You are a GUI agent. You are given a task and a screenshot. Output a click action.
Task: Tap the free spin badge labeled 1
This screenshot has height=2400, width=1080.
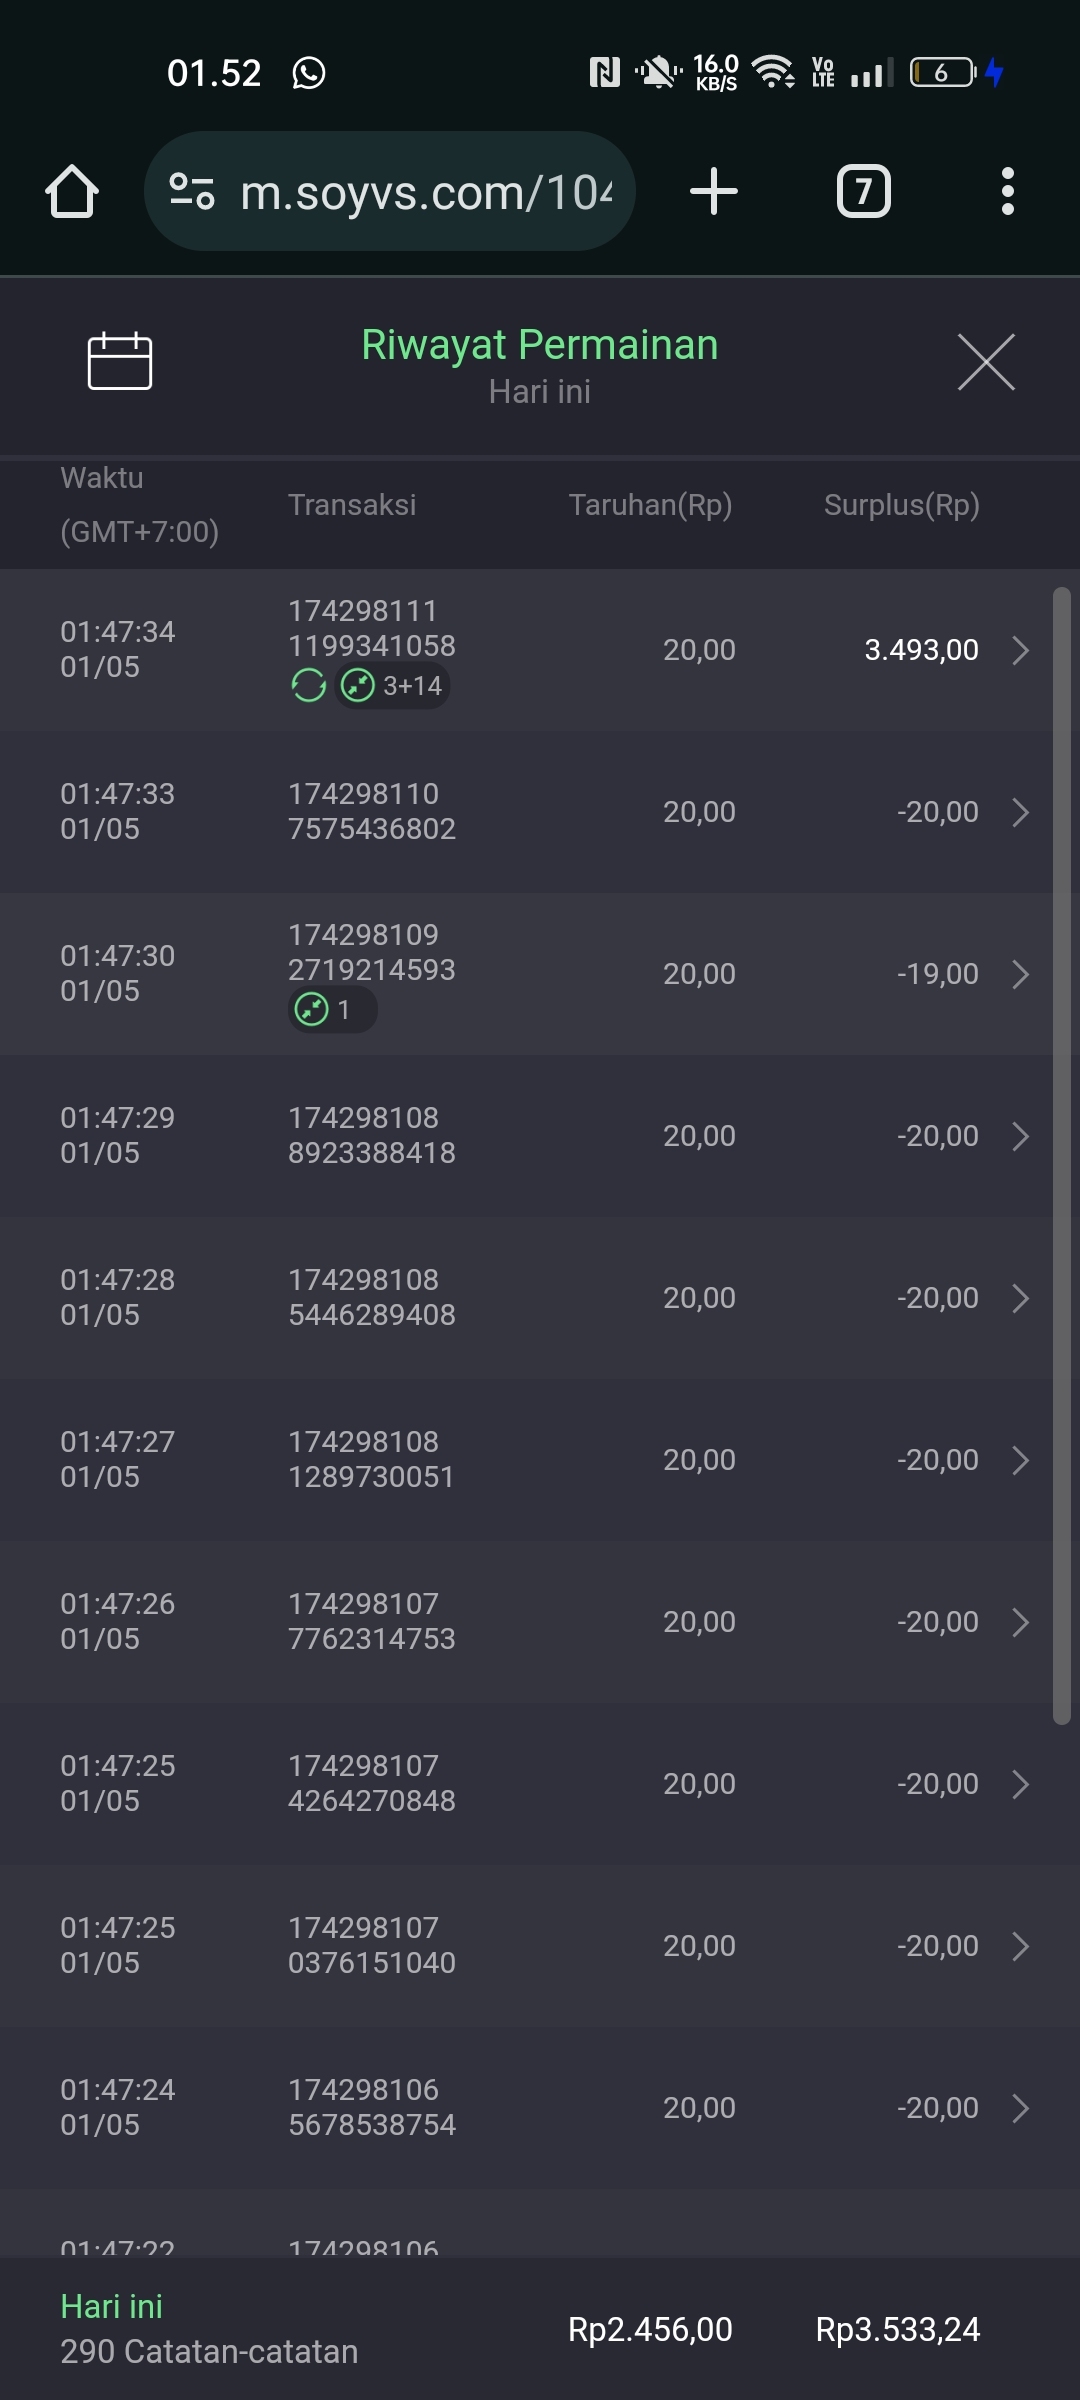click(x=331, y=1010)
